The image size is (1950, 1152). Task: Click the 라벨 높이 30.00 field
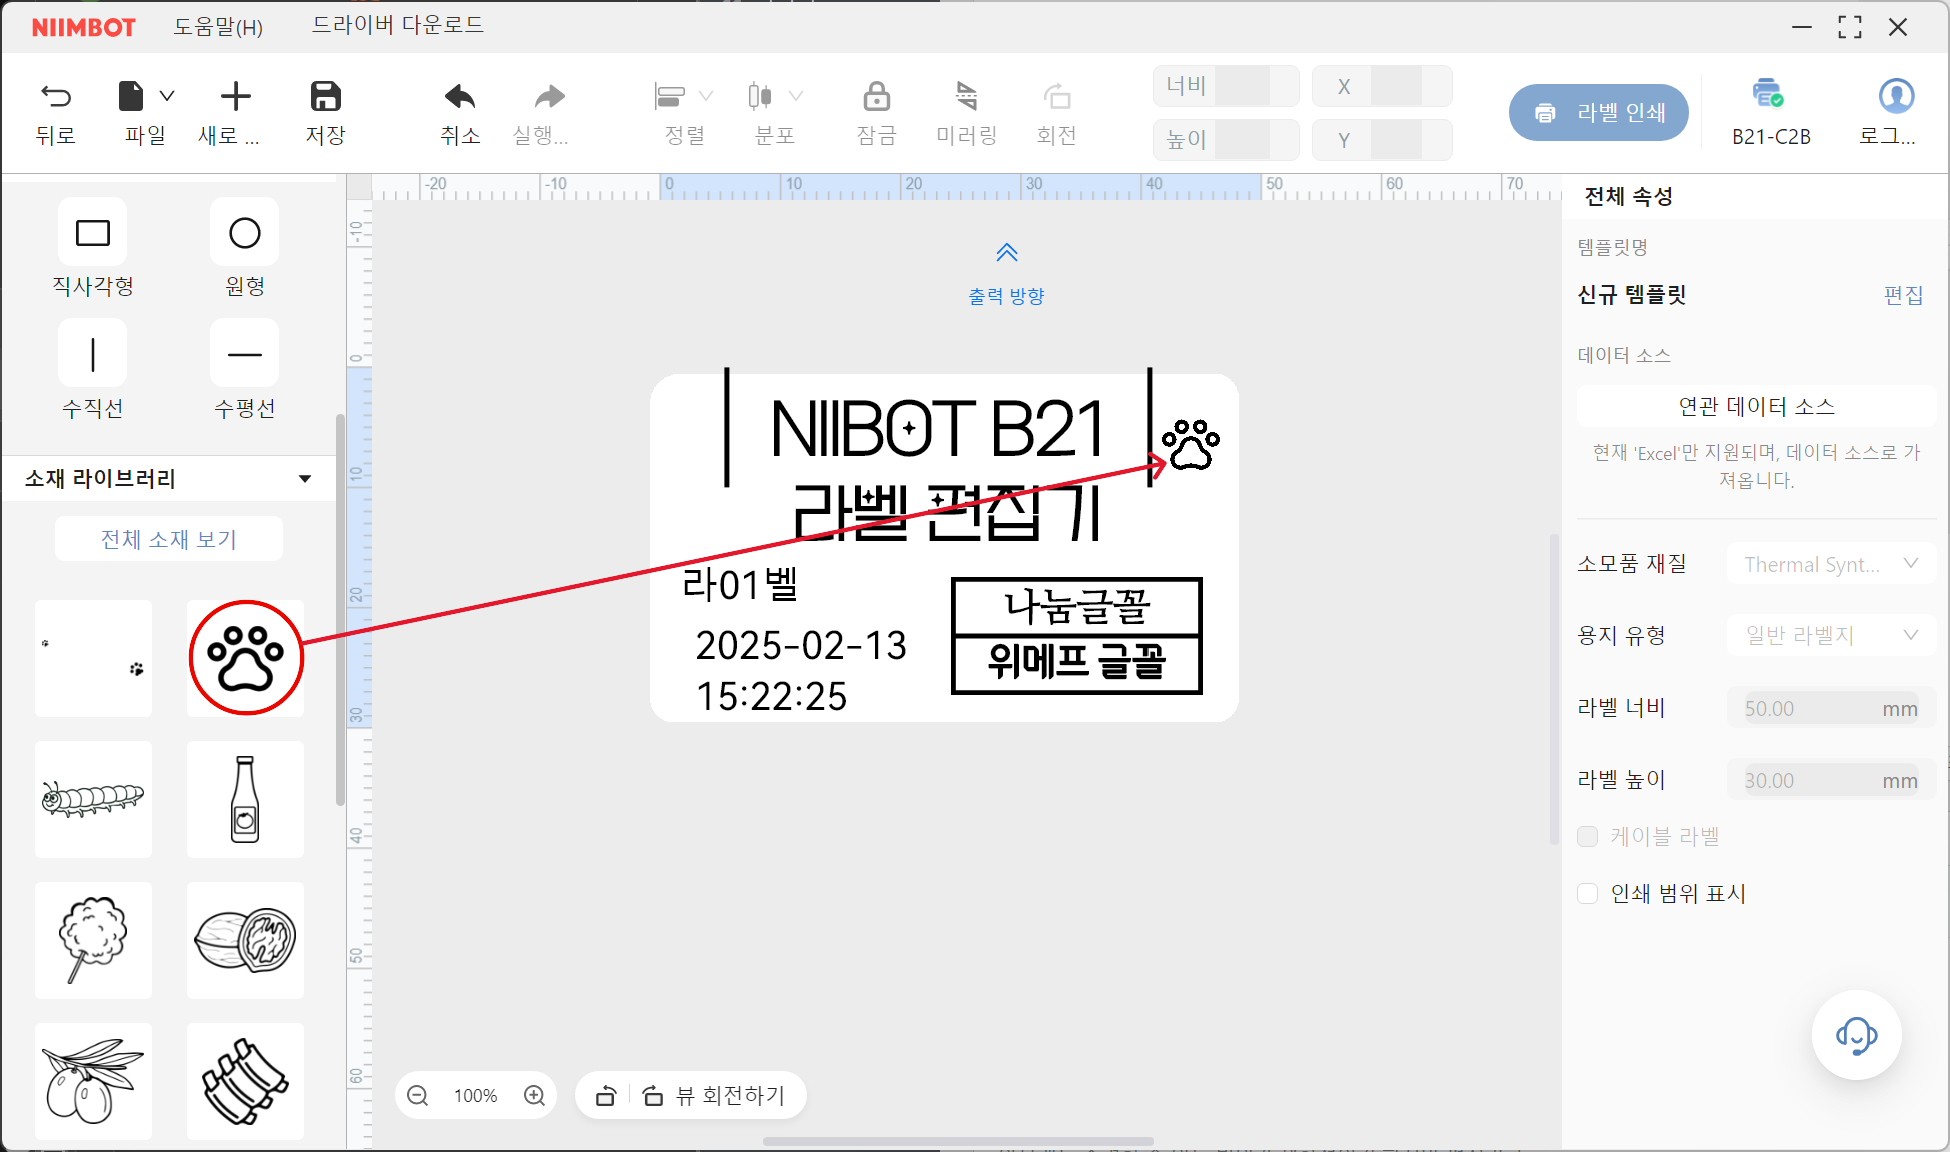click(x=1831, y=780)
